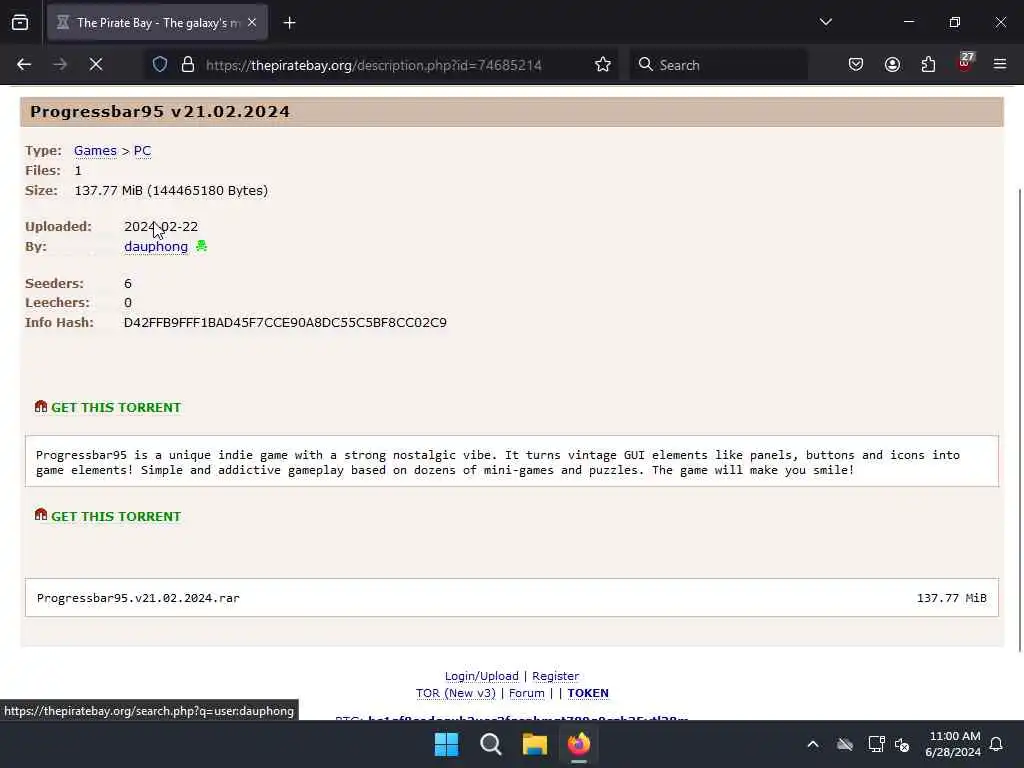
Task: Go back to previous page
Action: pos(24,65)
